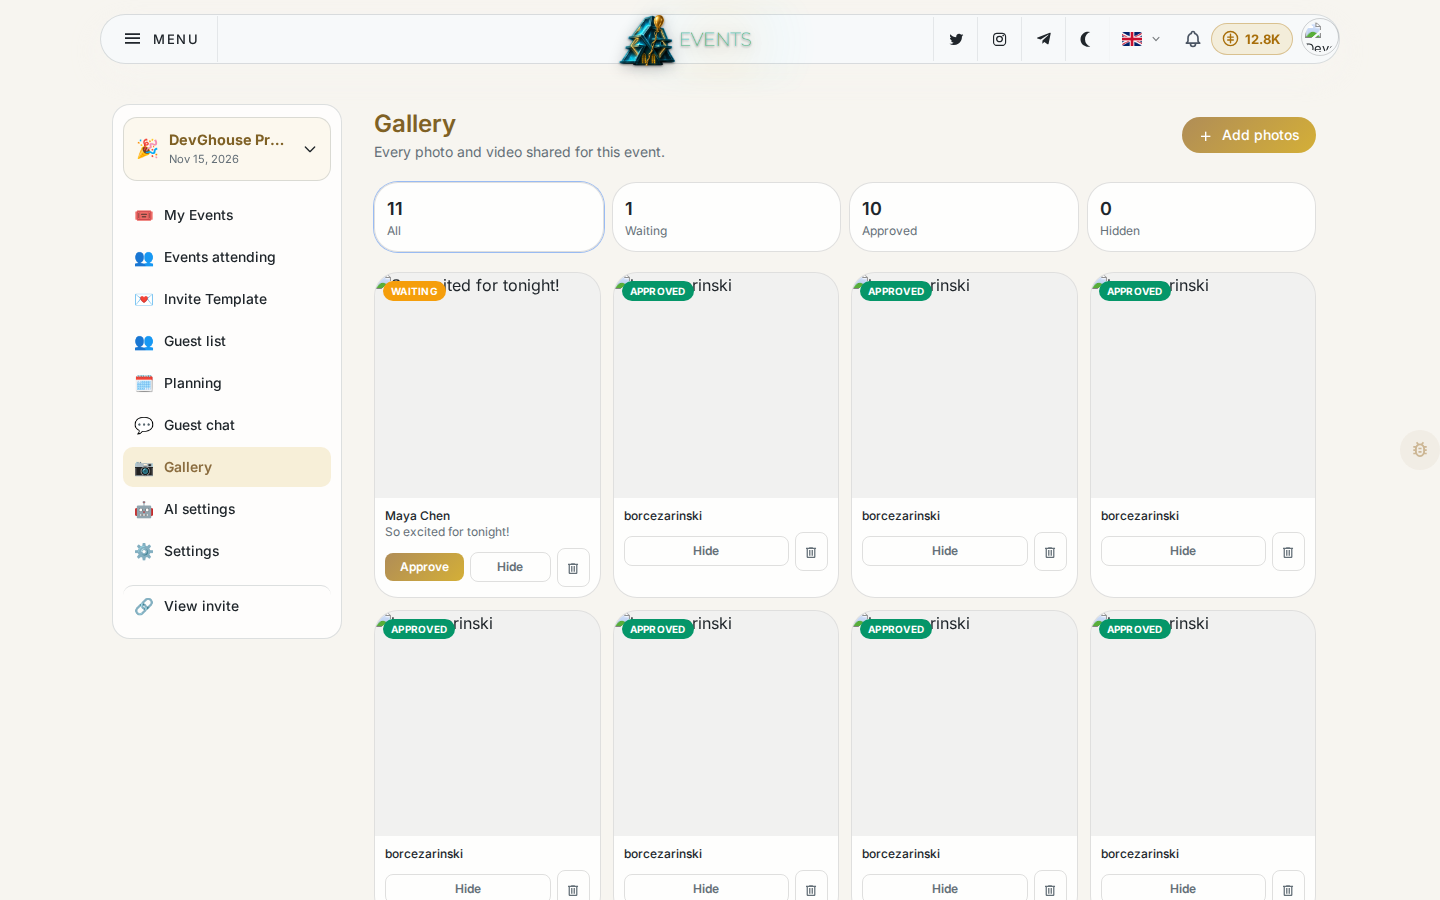Open the Instagram link in header

999,39
